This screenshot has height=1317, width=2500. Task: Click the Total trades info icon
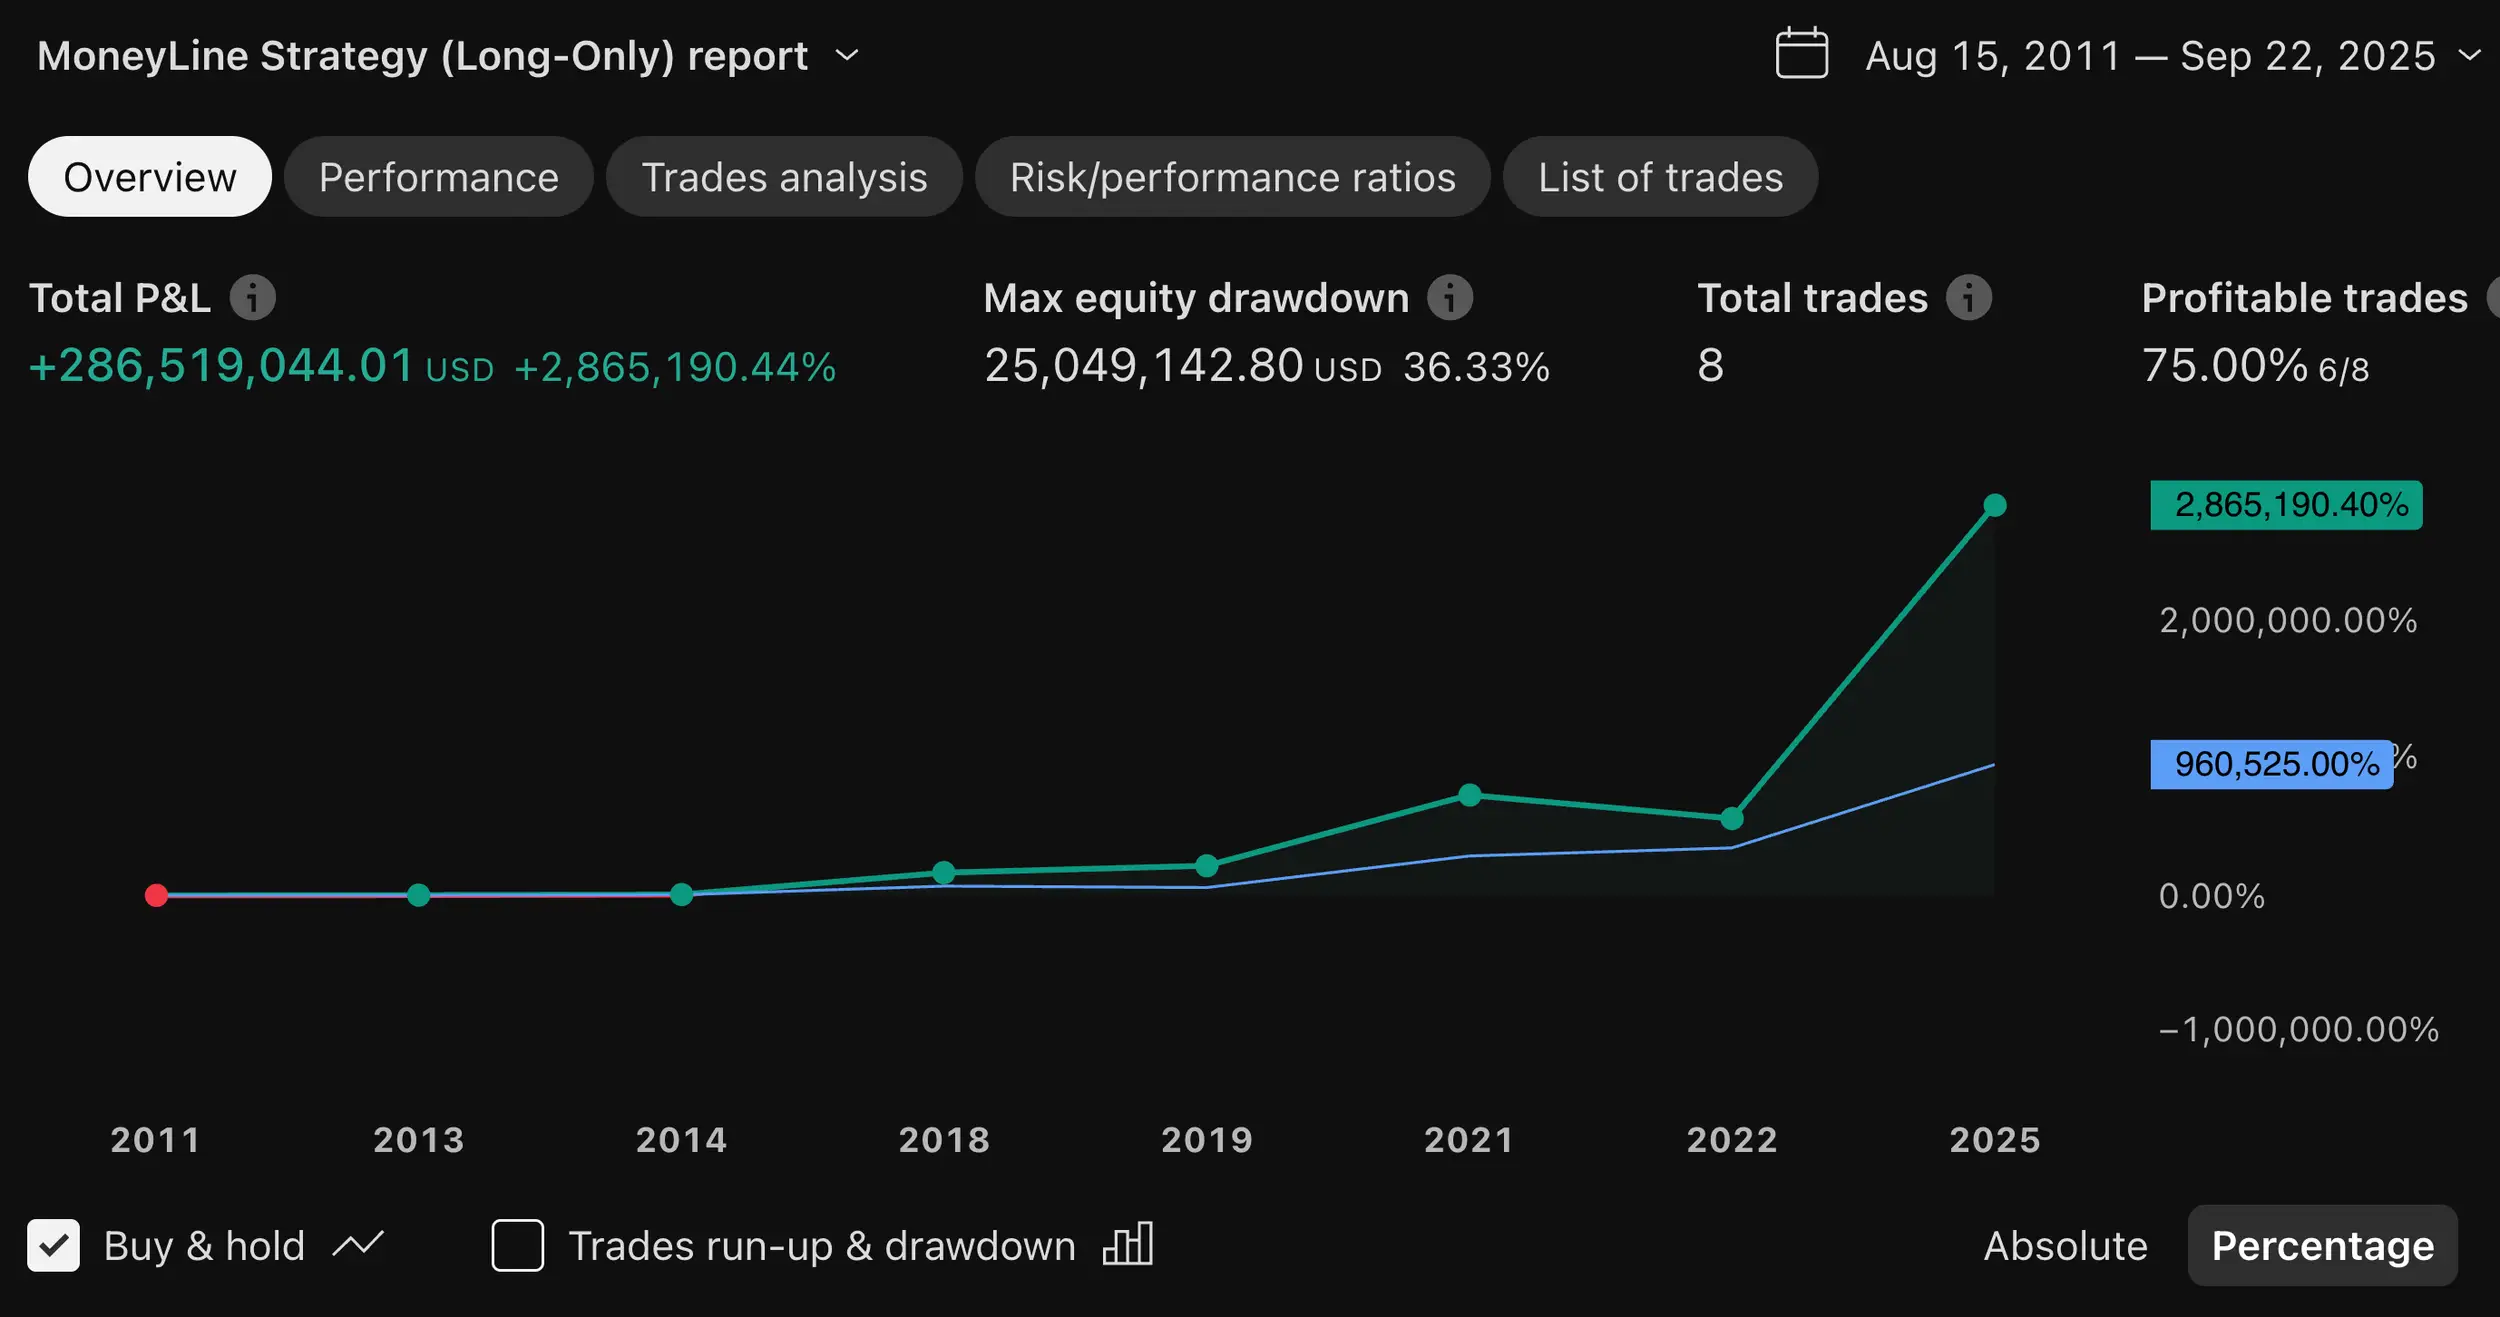pos(1968,298)
